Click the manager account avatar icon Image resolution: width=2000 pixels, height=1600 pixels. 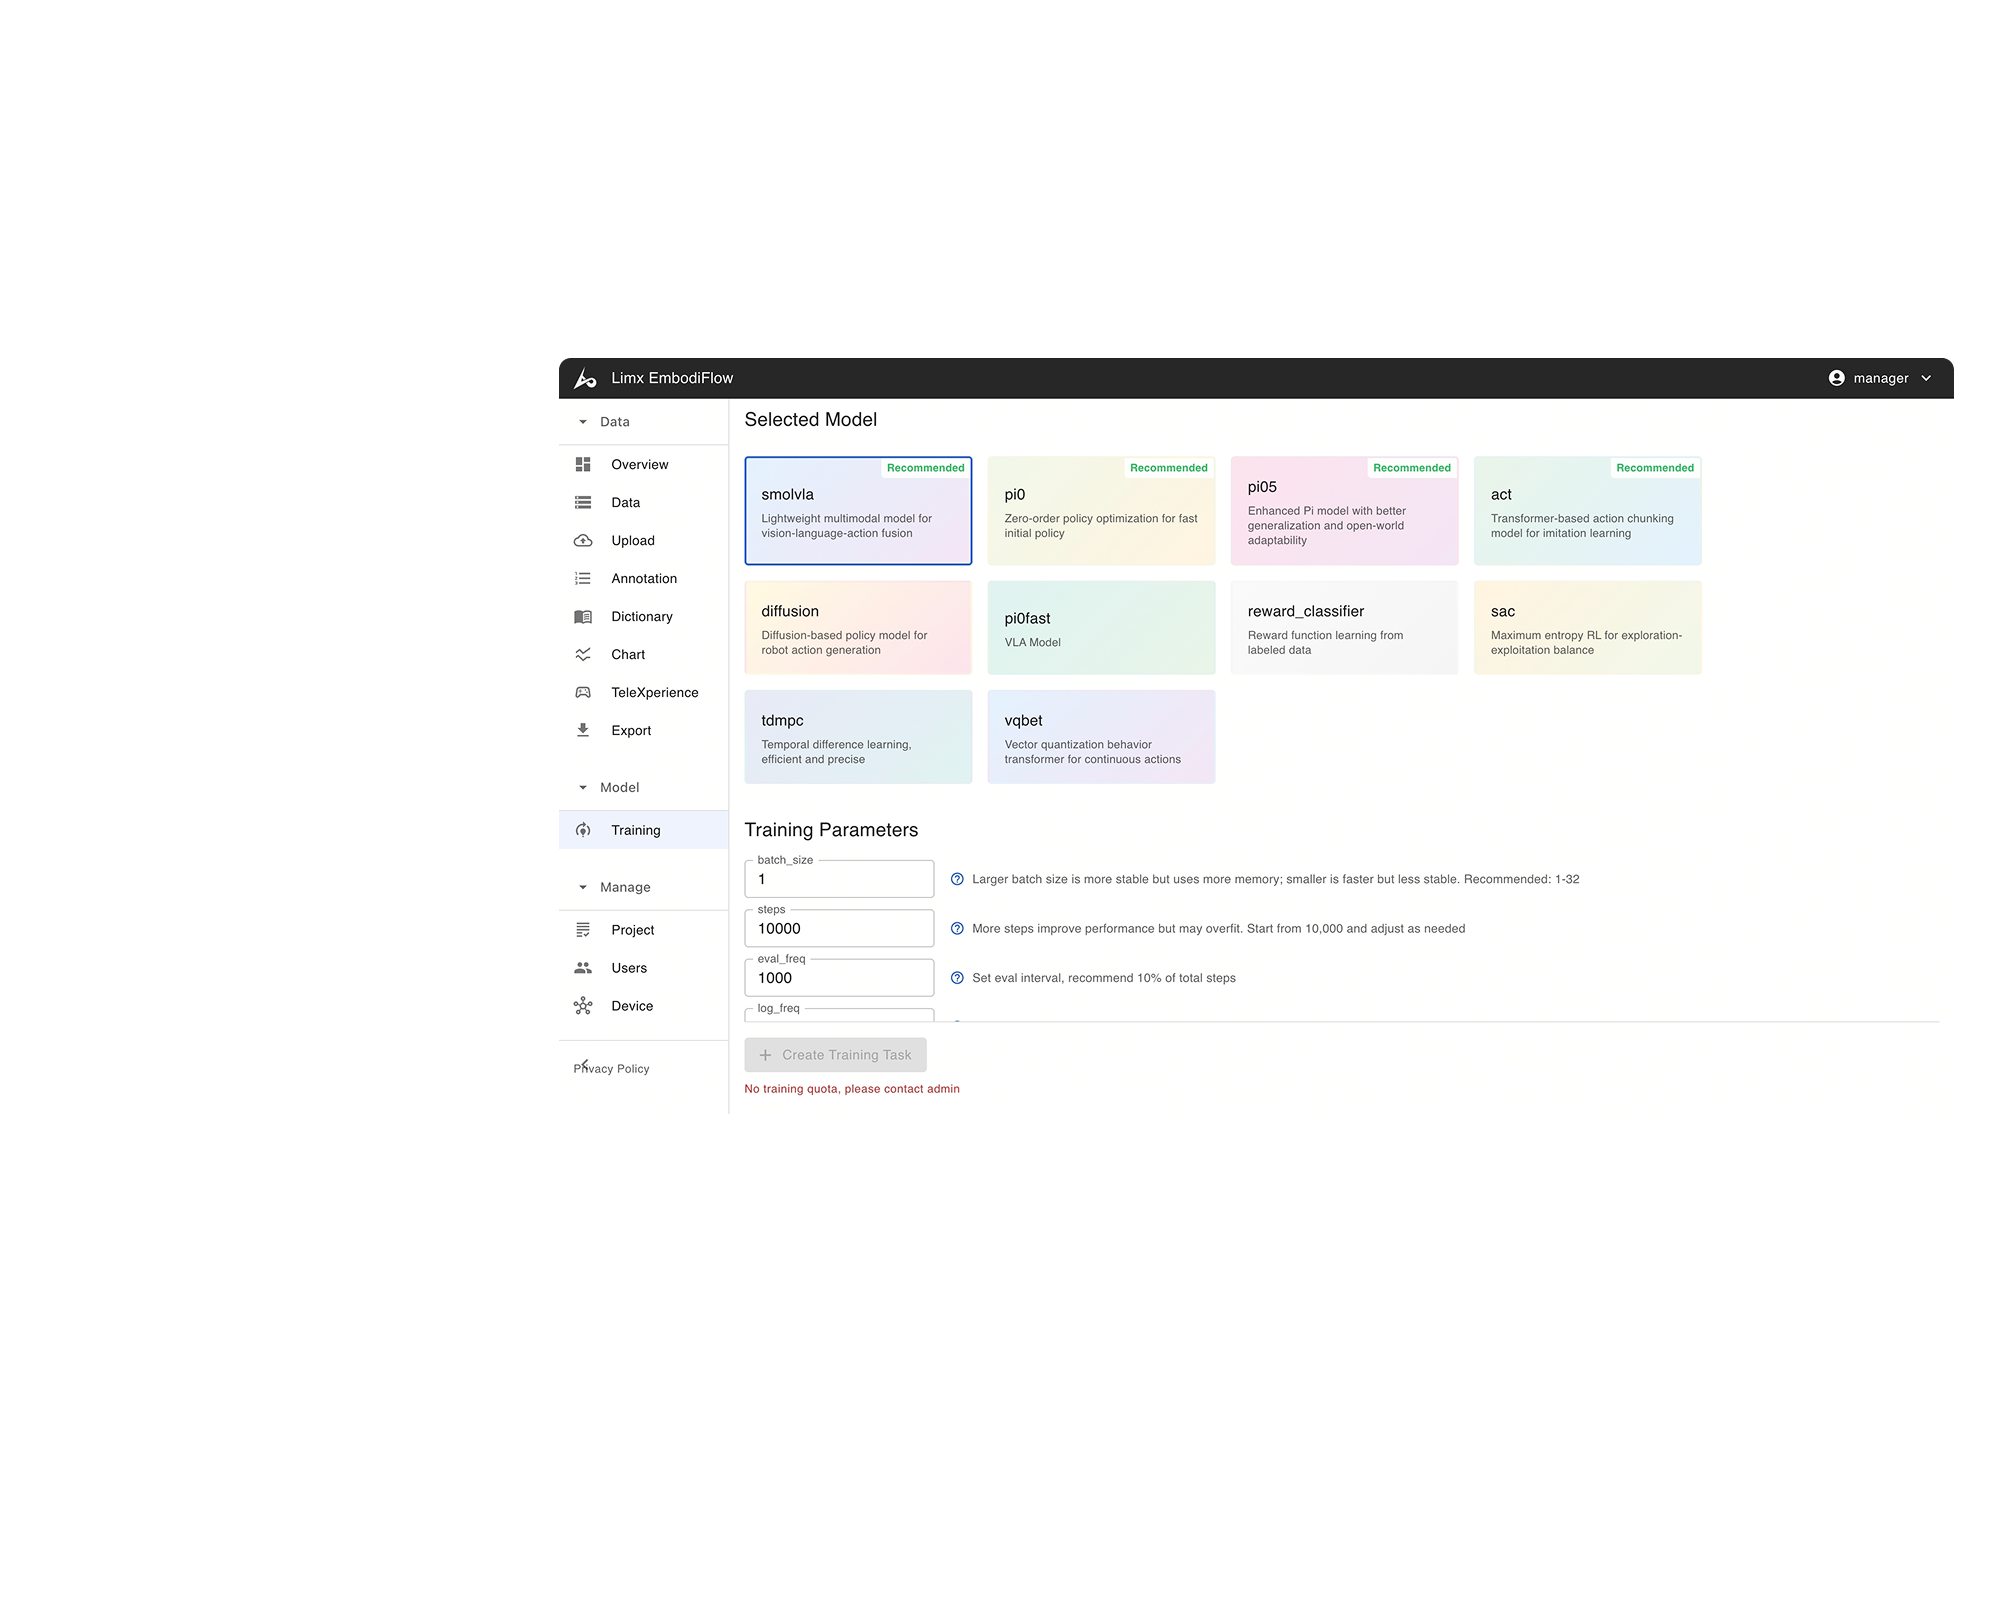coord(1836,378)
